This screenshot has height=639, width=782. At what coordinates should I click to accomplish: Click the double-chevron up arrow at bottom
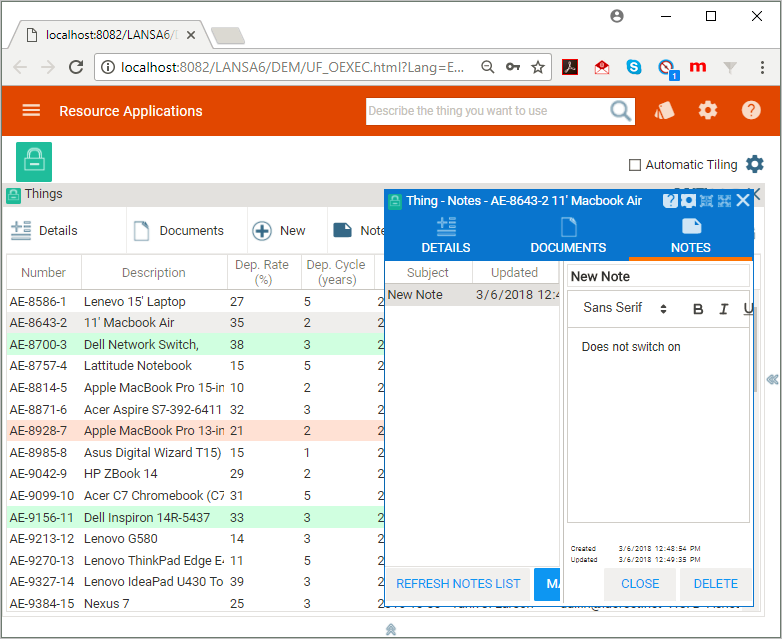(391, 630)
